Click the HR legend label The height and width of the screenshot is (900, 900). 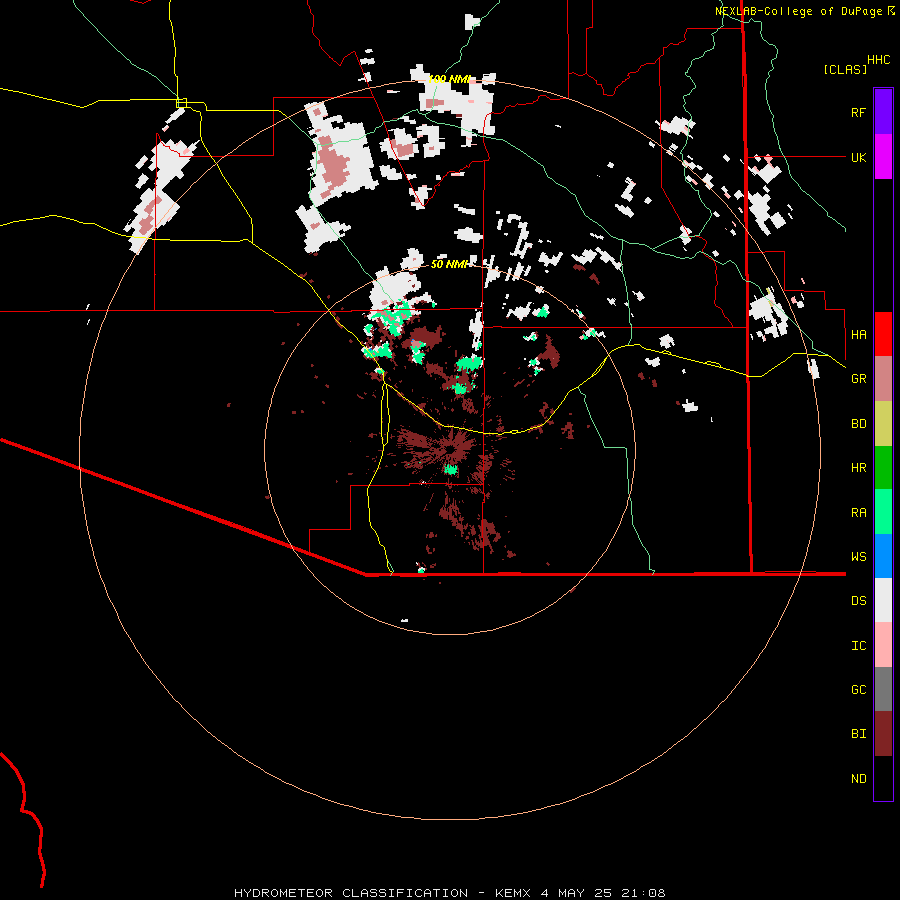click(x=858, y=468)
